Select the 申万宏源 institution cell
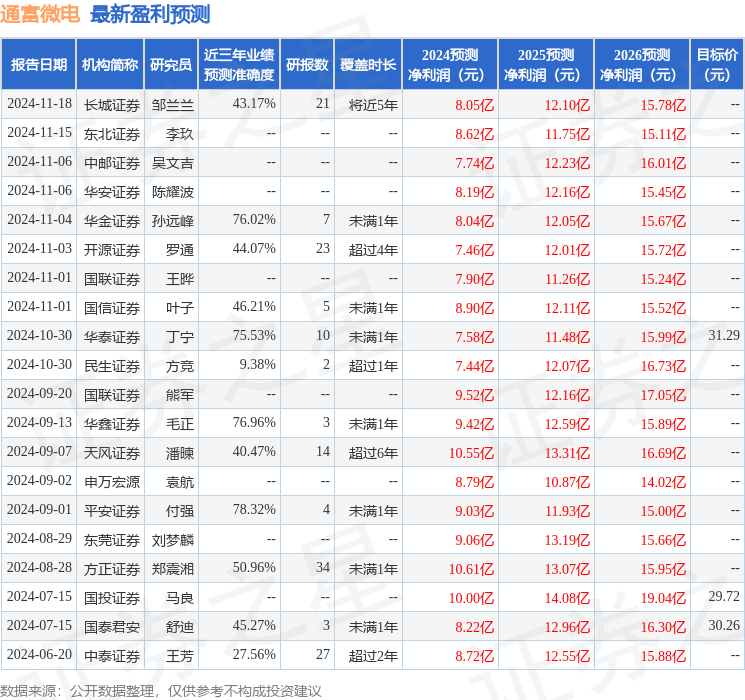745x700 pixels. 112,482
